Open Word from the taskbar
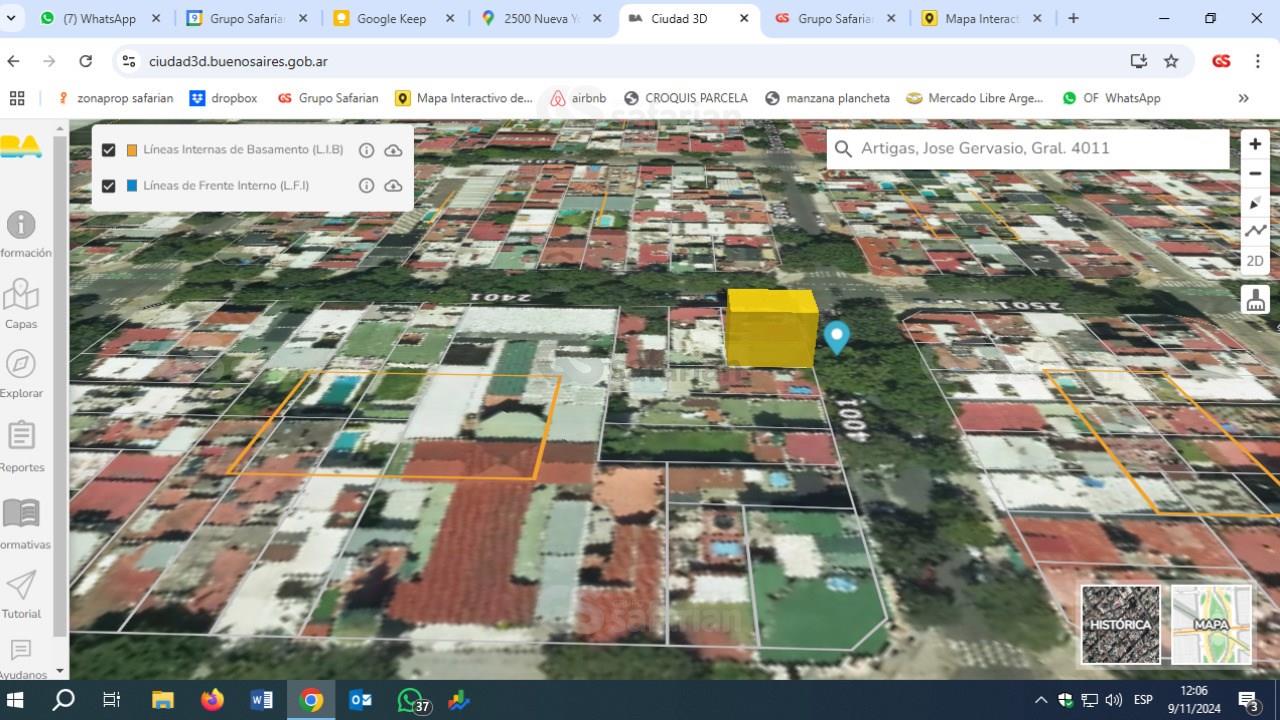This screenshot has height=720, width=1280. tap(262, 700)
